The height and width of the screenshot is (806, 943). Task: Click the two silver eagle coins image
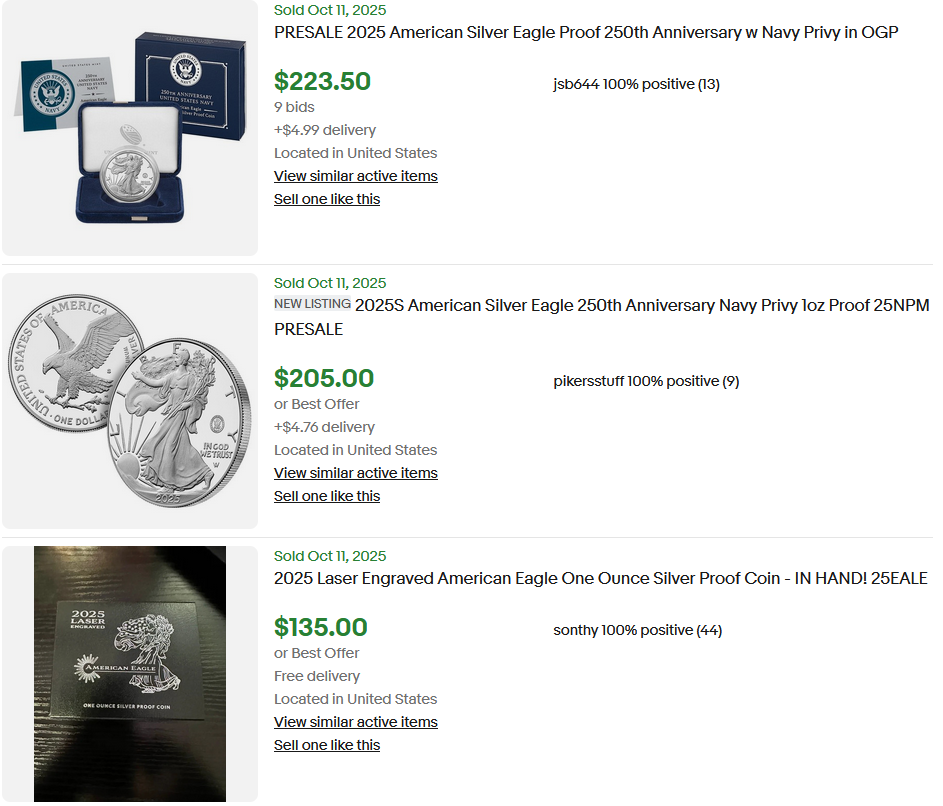pos(130,400)
